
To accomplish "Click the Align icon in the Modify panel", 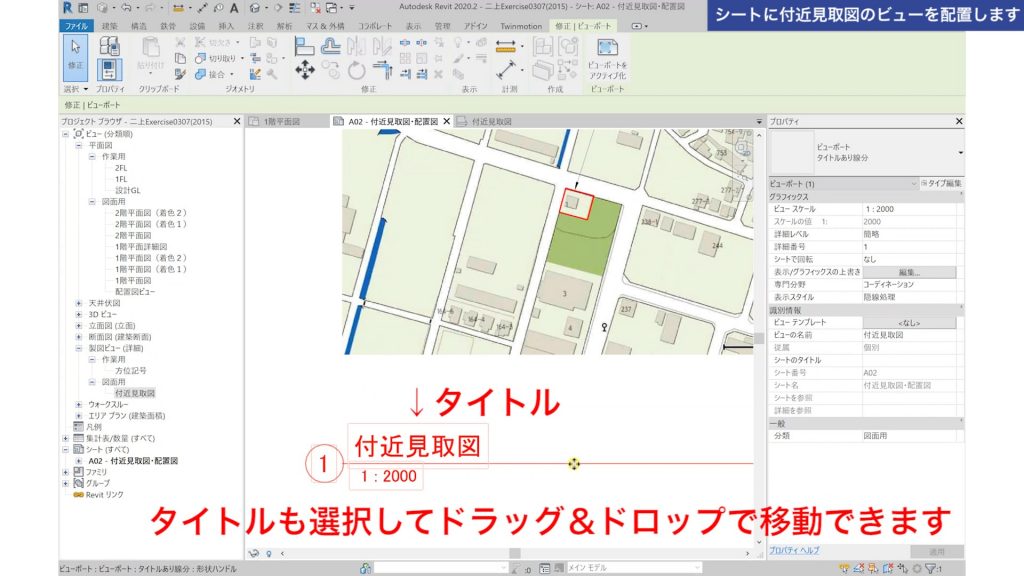I will pos(306,45).
